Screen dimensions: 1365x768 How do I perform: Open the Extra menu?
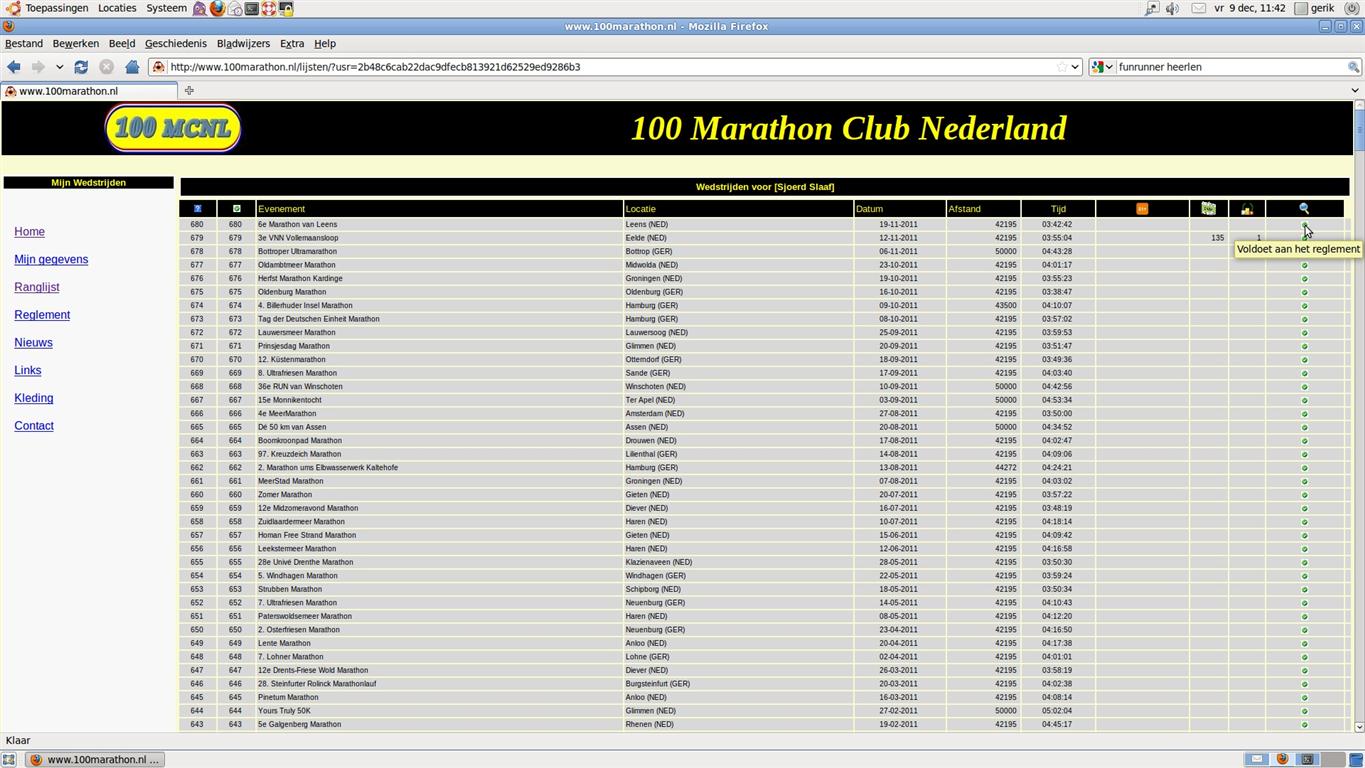(x=292, y=44)
